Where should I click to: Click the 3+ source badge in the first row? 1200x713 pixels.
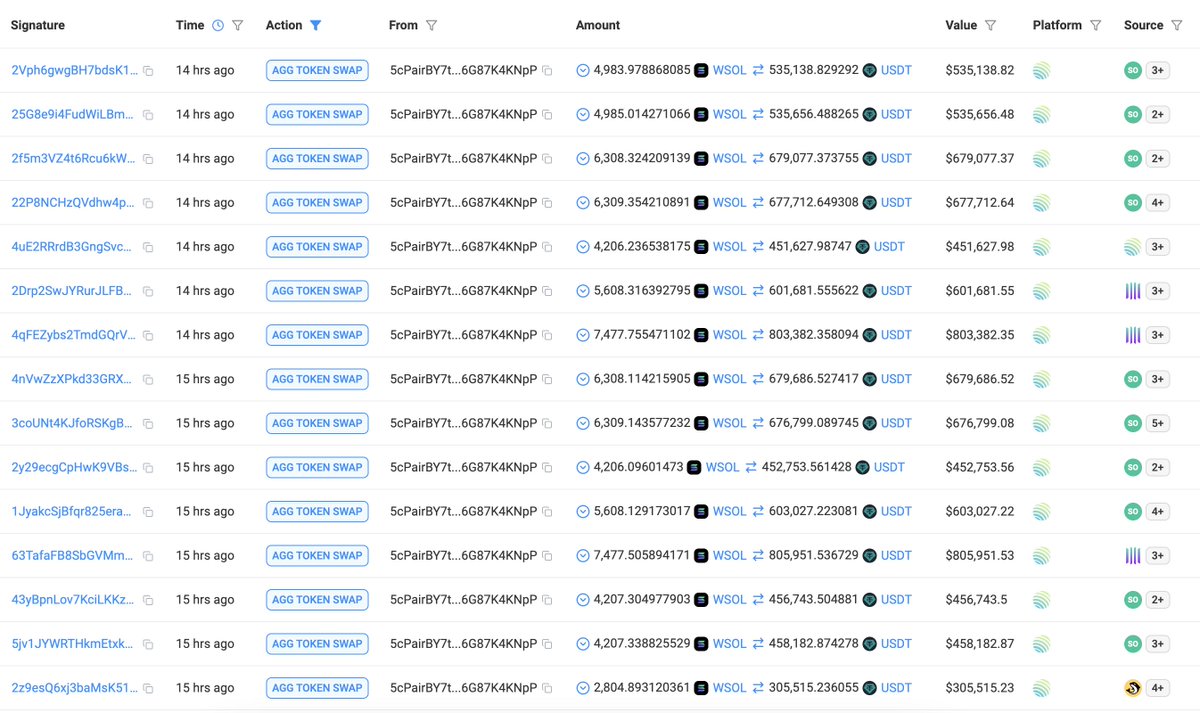(x=1158, y=70)
